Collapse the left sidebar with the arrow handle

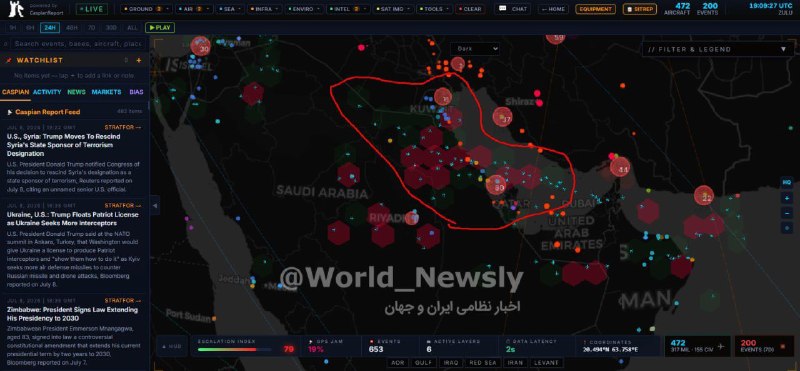[155, 205]
